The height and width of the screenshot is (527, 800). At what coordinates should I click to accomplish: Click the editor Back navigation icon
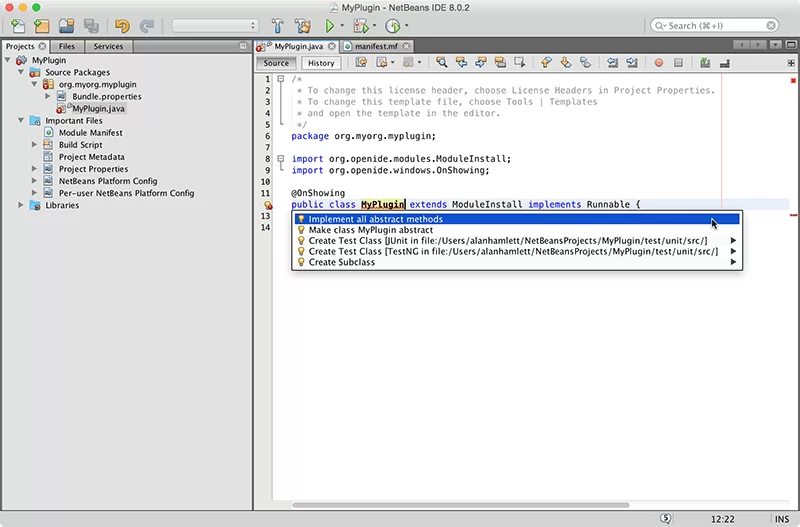point(382,63)
